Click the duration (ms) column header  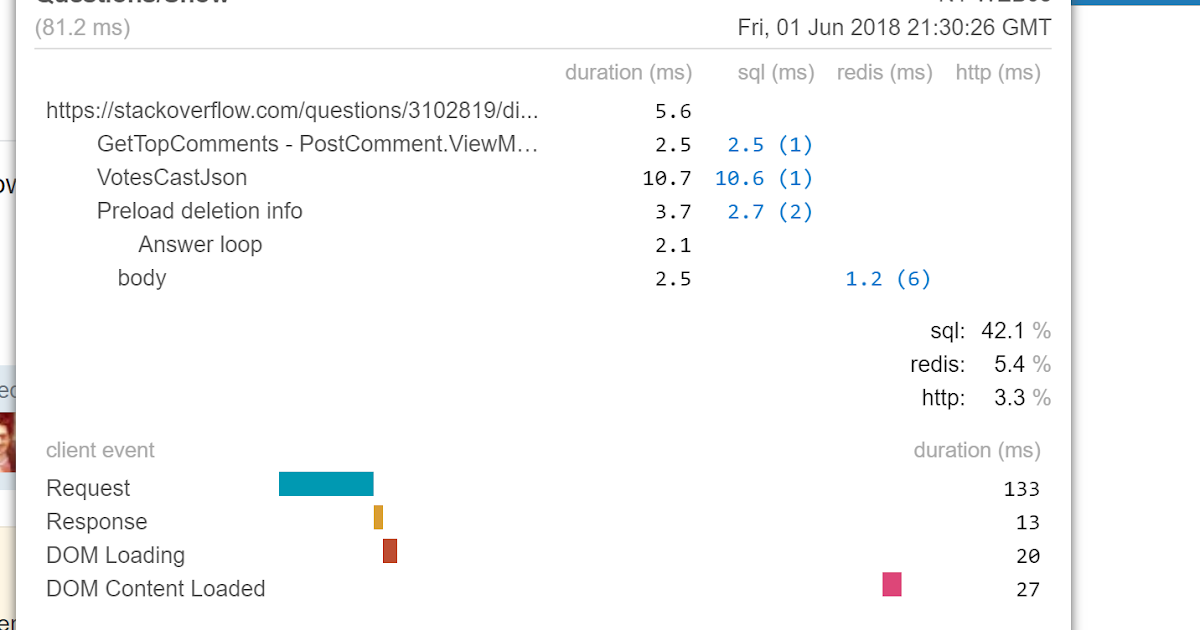(629, 72)
